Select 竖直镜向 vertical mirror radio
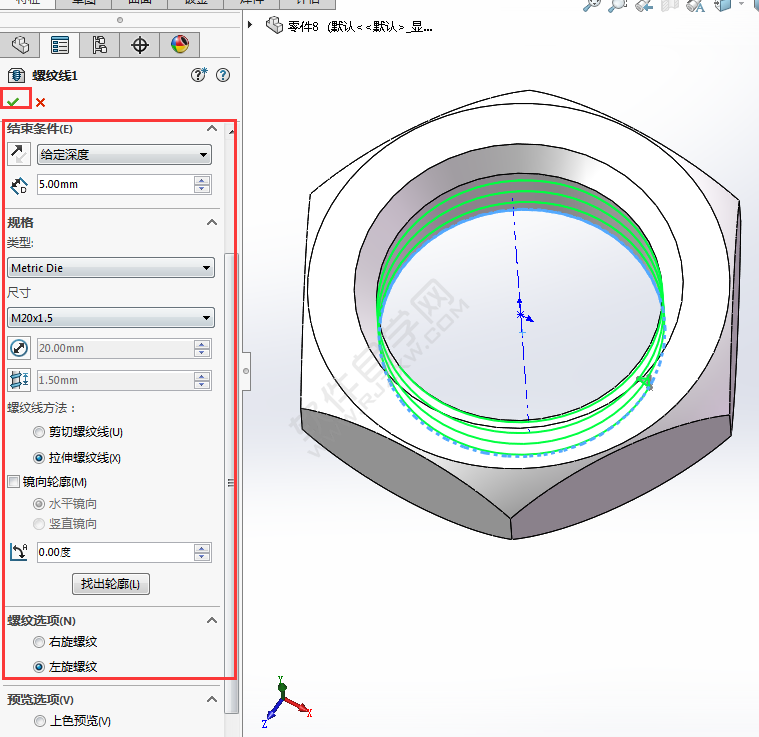This screenshot has width=759, height=737. click(x=39, y=524)
